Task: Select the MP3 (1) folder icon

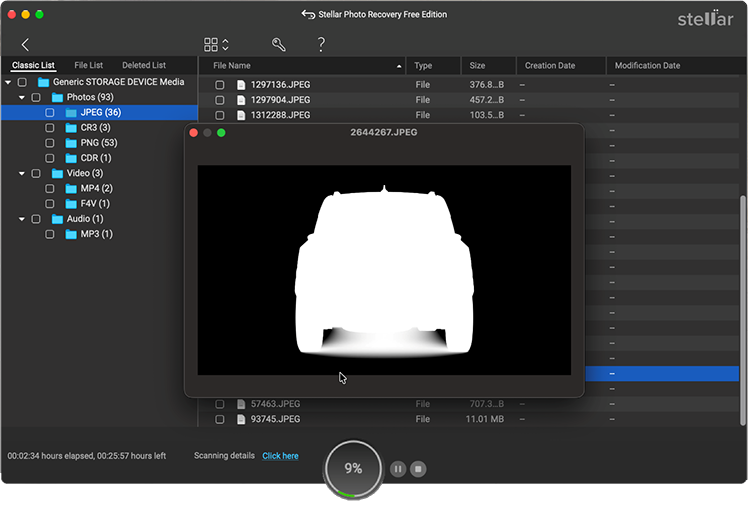Action: tap(71, 234)
